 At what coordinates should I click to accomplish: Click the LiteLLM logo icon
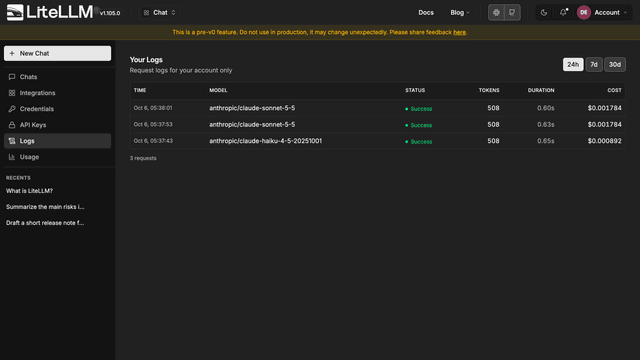click(x=15, y=12)
